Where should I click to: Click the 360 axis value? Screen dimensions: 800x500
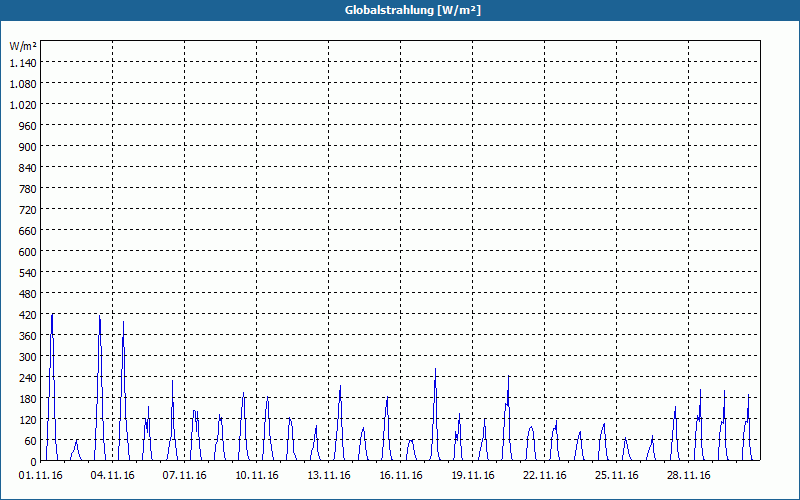tap(28, 336)
